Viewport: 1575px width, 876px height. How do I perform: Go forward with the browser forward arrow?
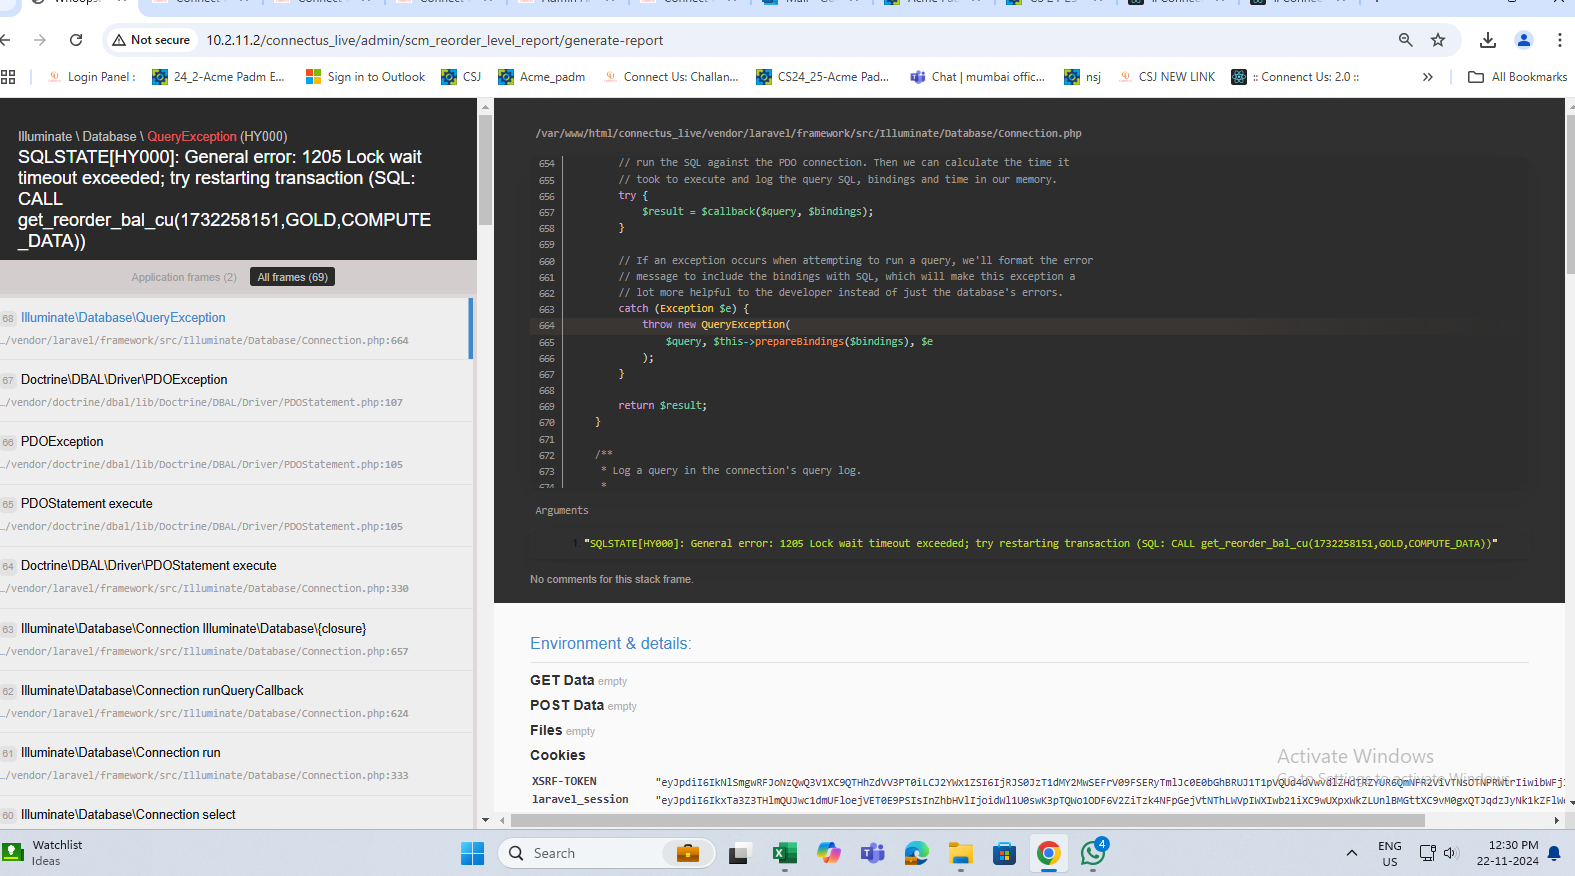(x=40, y=40)
